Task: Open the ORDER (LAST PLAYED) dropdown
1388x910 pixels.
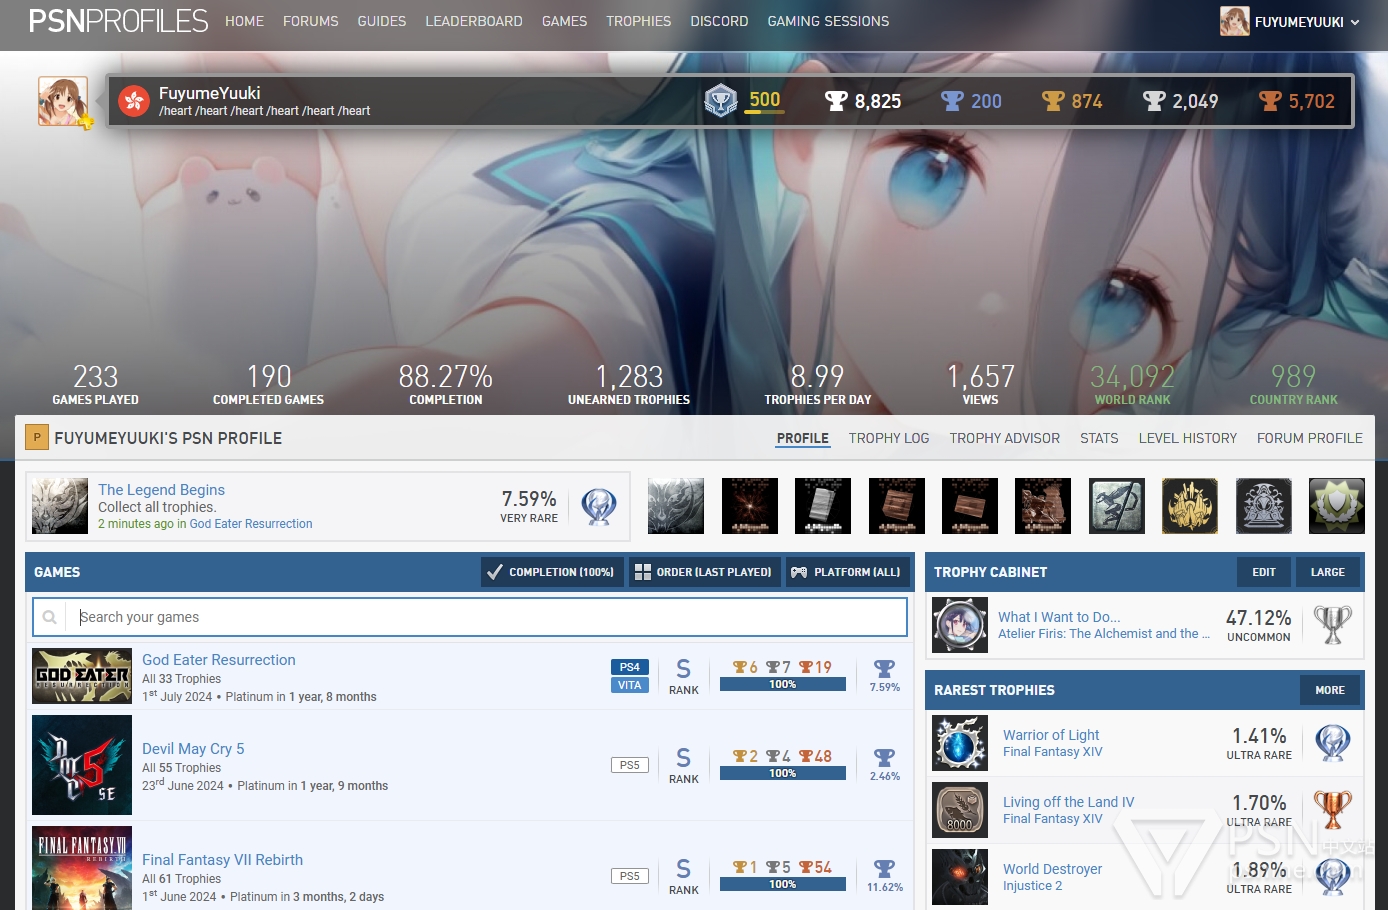Action: [x=704, y=572]
